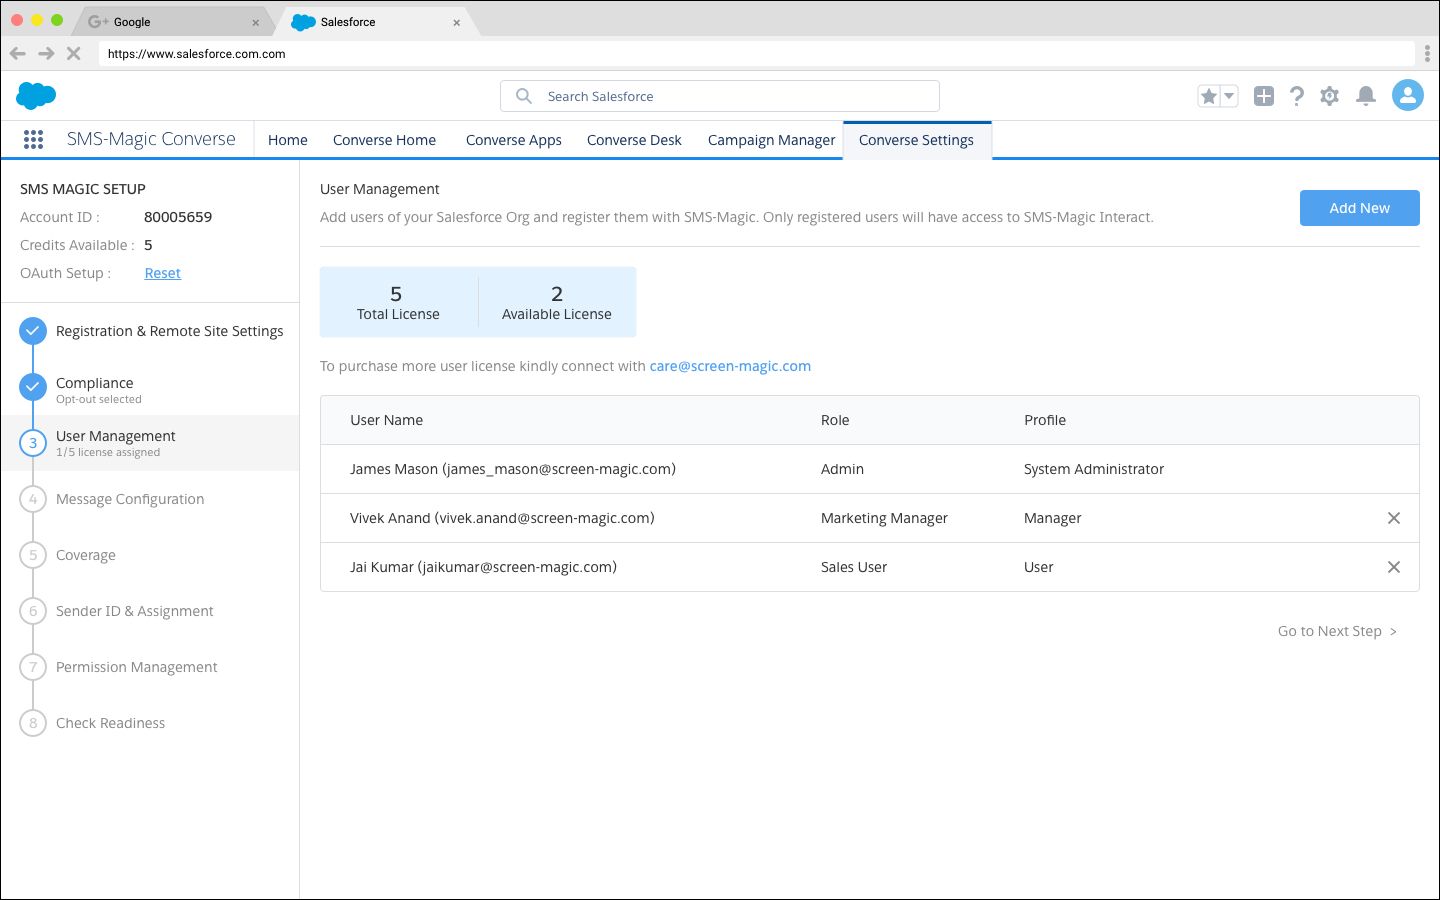Open the Sender ID & Assignment step
1440x900 pixels.
click(134, 611)
